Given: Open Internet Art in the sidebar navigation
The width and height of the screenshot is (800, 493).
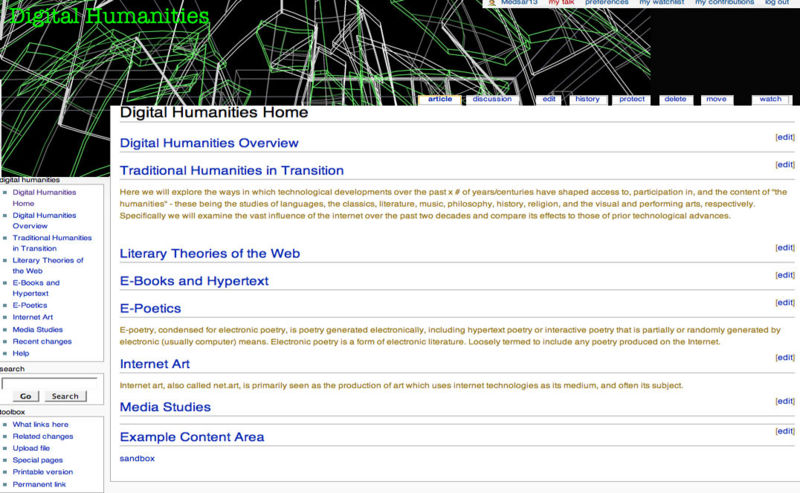Looking at the screenshot, I should [x=33, y=317].
